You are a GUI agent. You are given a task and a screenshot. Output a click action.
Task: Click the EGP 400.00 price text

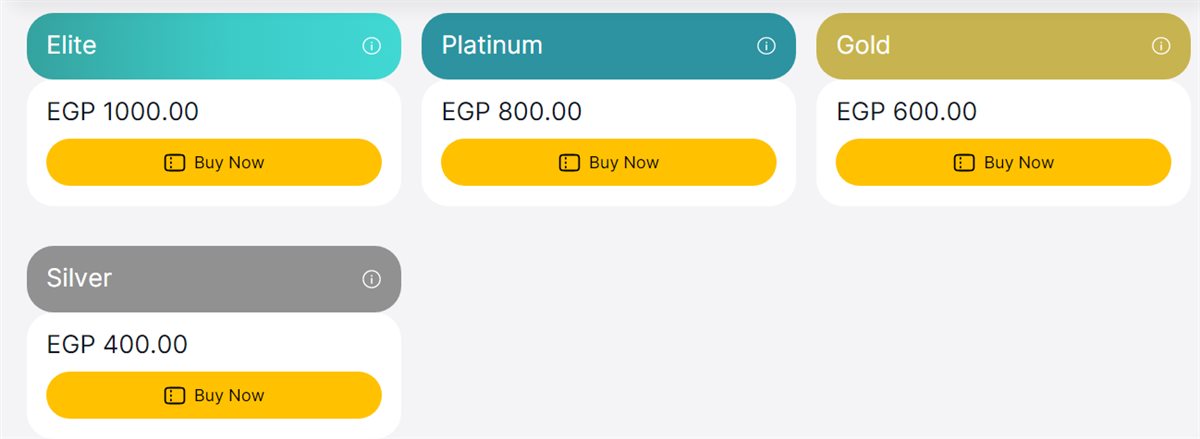coord(117,344)
